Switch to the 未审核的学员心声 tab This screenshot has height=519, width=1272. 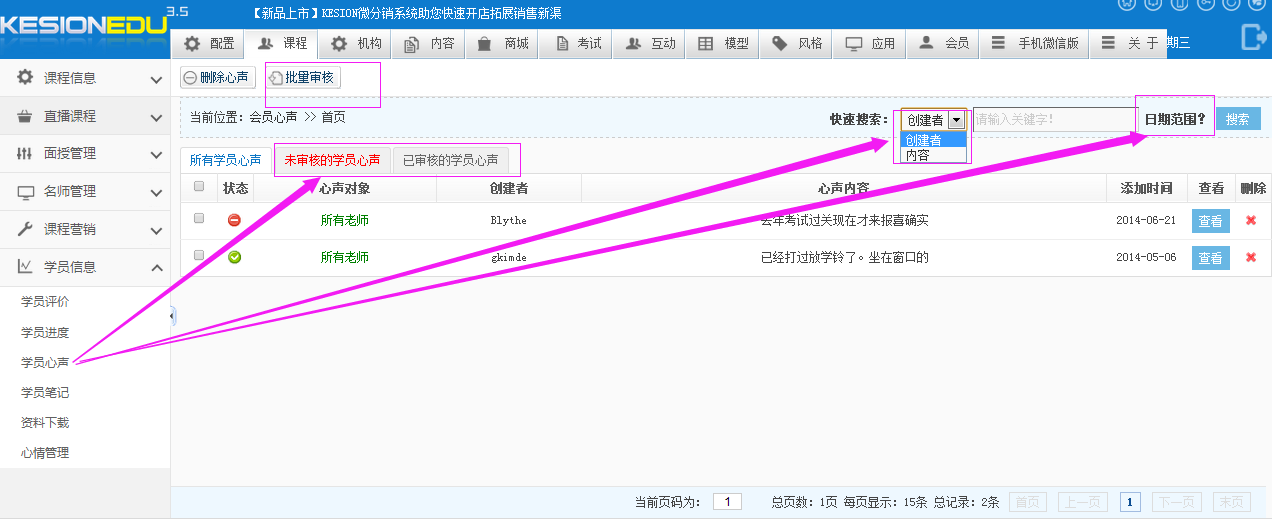(x=332, y=160)
